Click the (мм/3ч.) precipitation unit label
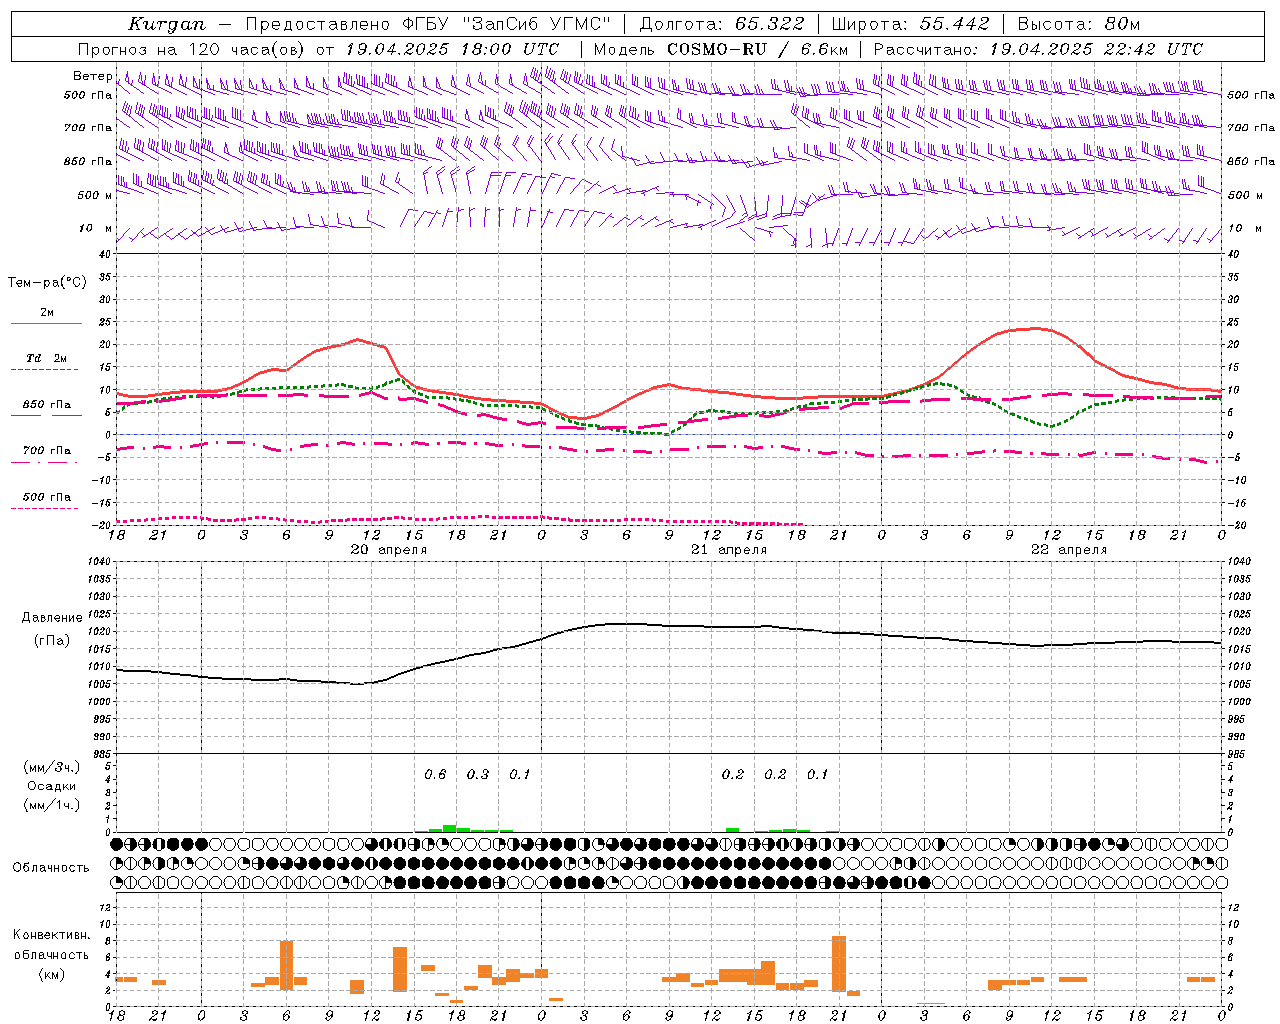The height and width of the screenshot is (1024, 1280). [x=52, y=768]
